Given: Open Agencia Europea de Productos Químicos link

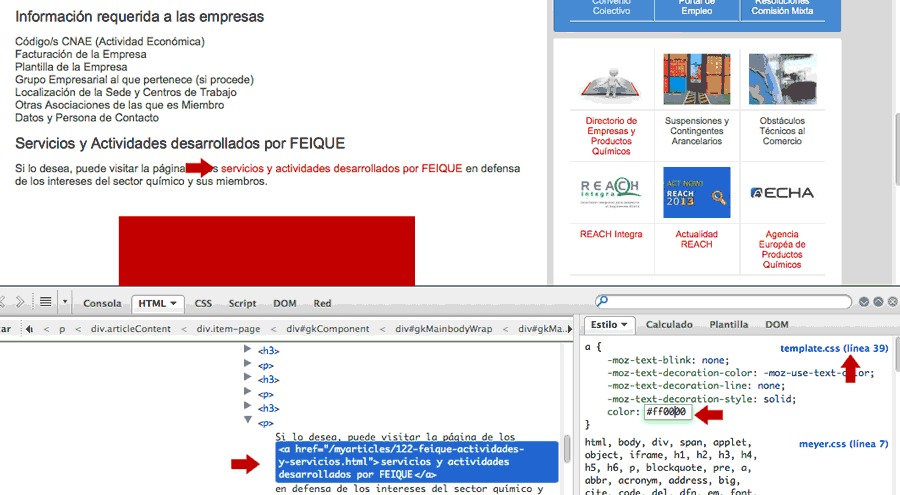Looking at the screenshot, I should tap(782, 249).
